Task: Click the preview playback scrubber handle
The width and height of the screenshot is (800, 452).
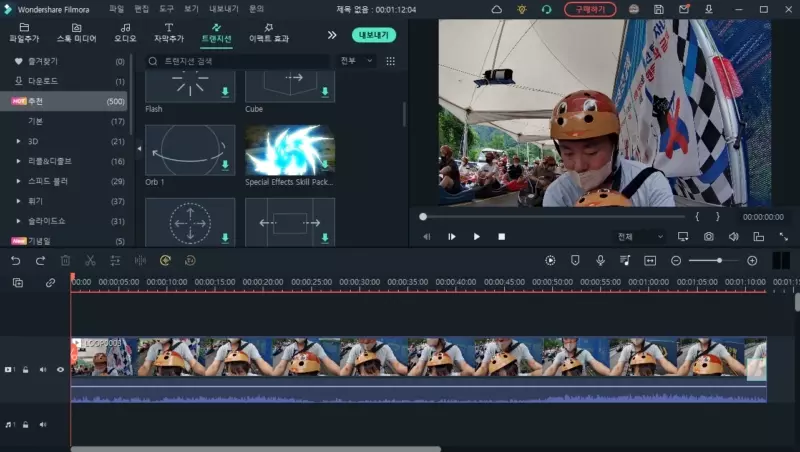Action: click(x=423, y=217)
